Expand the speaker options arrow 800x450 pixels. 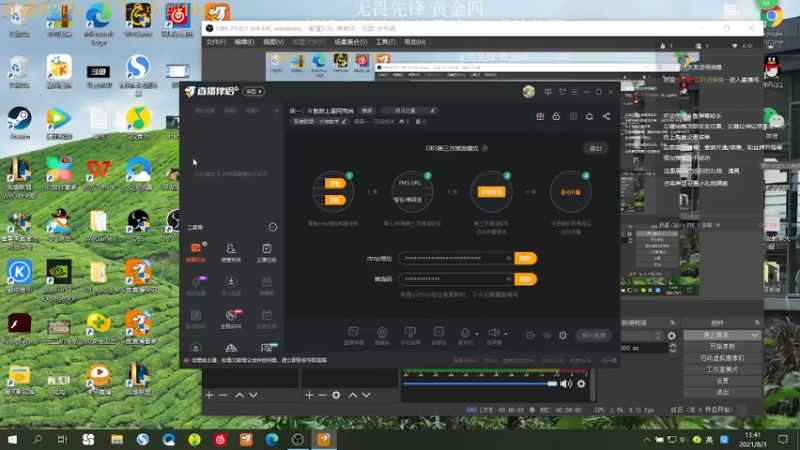pyautogui.click(x=506, y=334)
